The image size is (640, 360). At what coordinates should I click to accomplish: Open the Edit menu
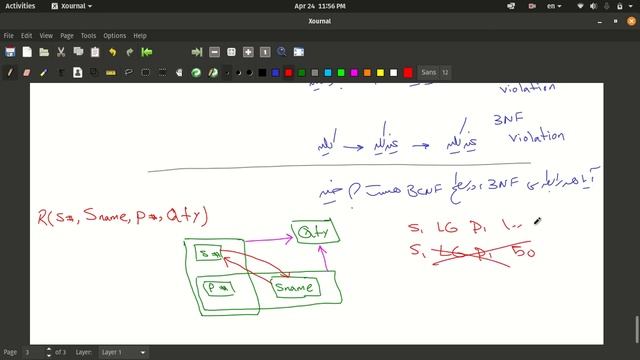(x=27, y=36)
